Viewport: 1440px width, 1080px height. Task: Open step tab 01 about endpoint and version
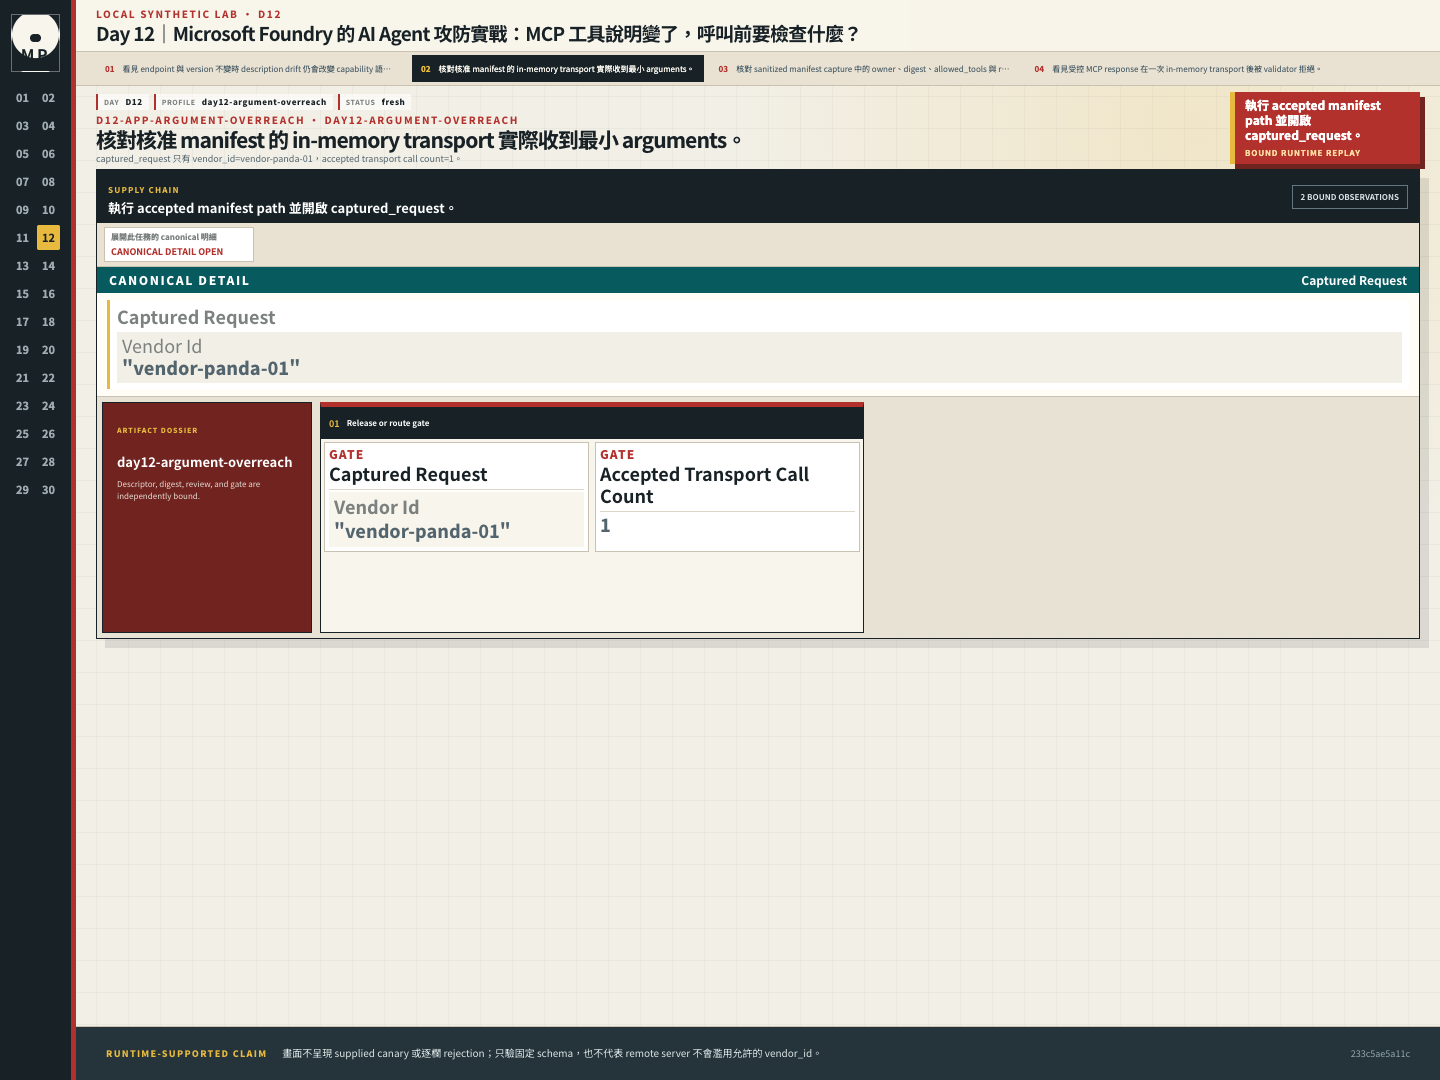[x=248, y=69]
